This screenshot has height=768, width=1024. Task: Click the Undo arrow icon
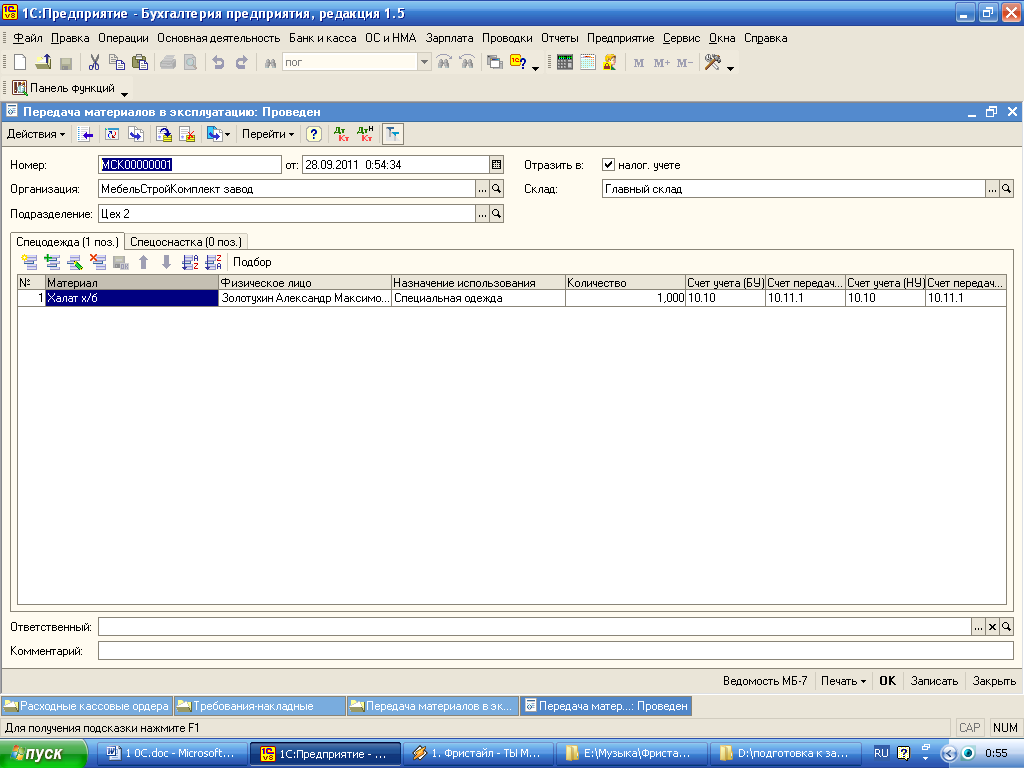tap(218, 62)
